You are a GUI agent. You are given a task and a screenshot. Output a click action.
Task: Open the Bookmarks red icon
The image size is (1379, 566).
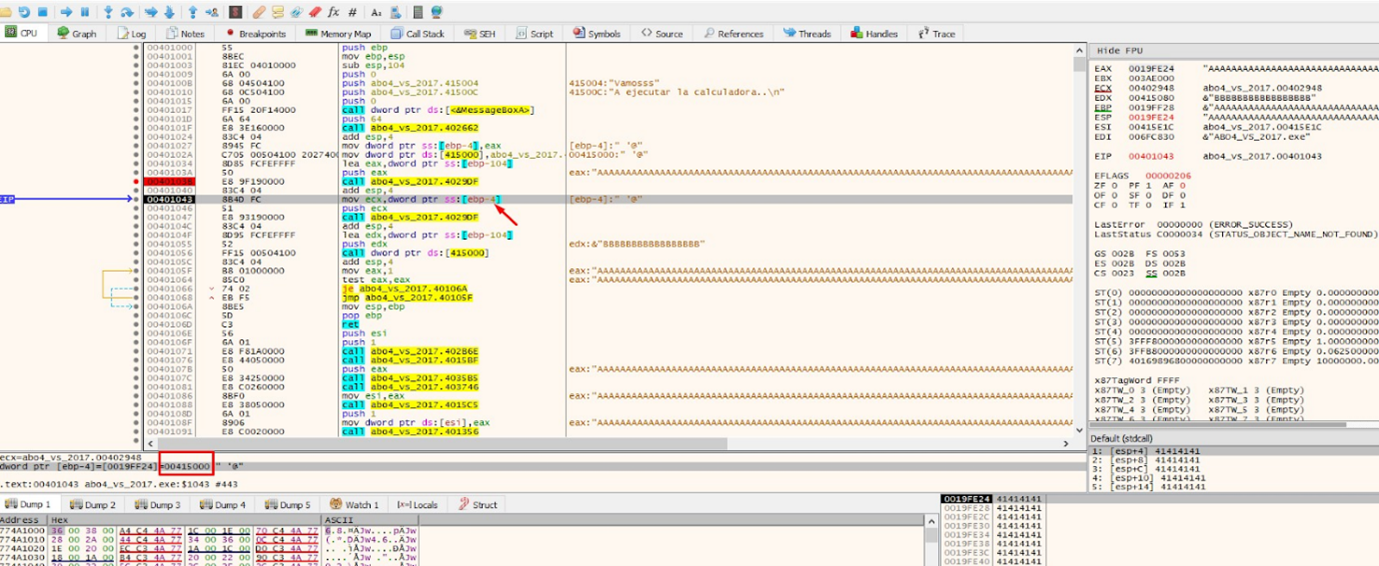click(315, 12)
